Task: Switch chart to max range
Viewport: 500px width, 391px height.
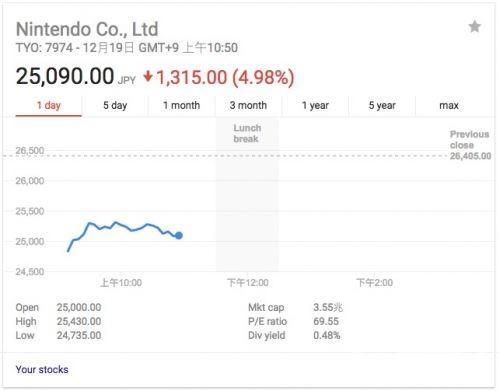Action: [449, 106]
